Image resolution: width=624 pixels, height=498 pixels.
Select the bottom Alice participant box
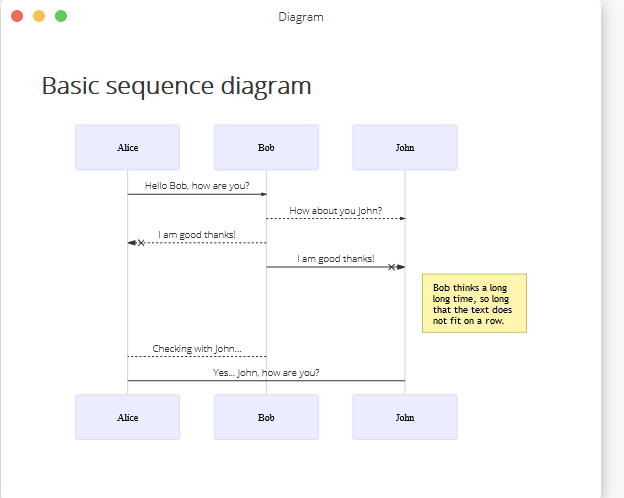(x=127, y=417)
